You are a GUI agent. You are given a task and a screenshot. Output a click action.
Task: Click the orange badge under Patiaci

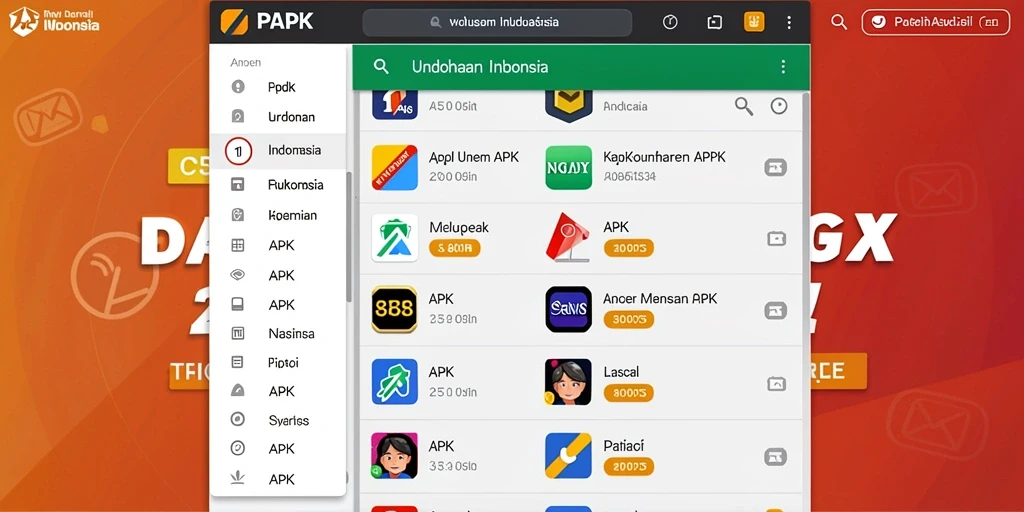629,466
